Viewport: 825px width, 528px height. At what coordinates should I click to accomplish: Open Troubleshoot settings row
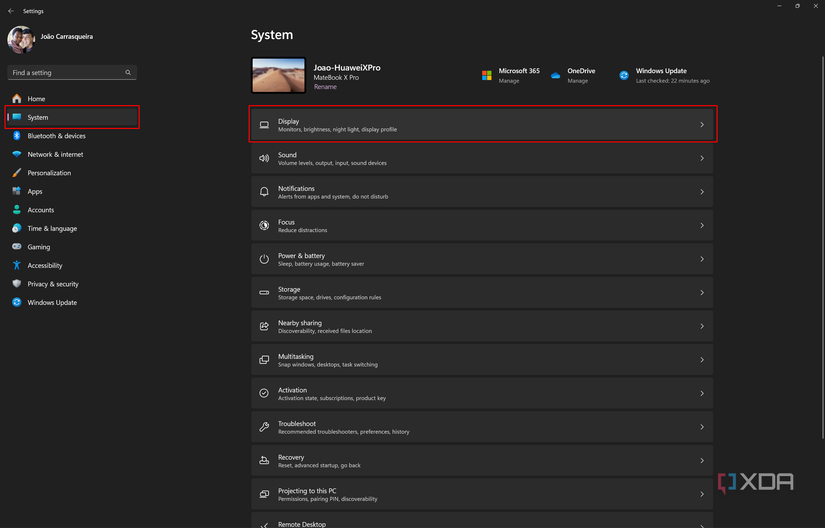click(482, 427)
